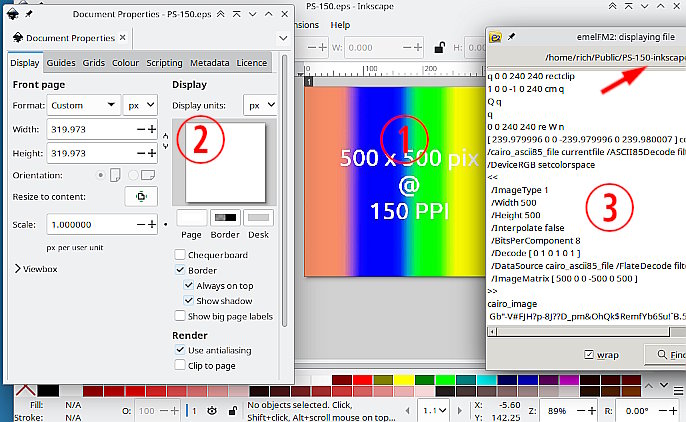Open the Display units dropdown
686x422 pixels.
pyautogui.click(x=261, y=105)
